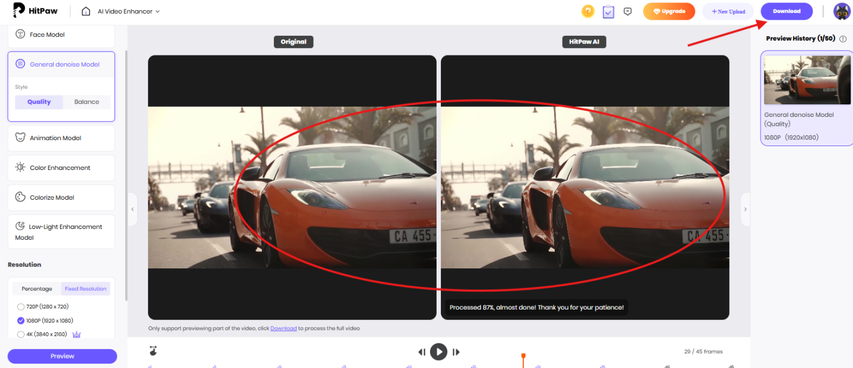
Task: Select 1080P (1920 x 1080) radio
Action: pyautogui.click(x=21, y=321)
